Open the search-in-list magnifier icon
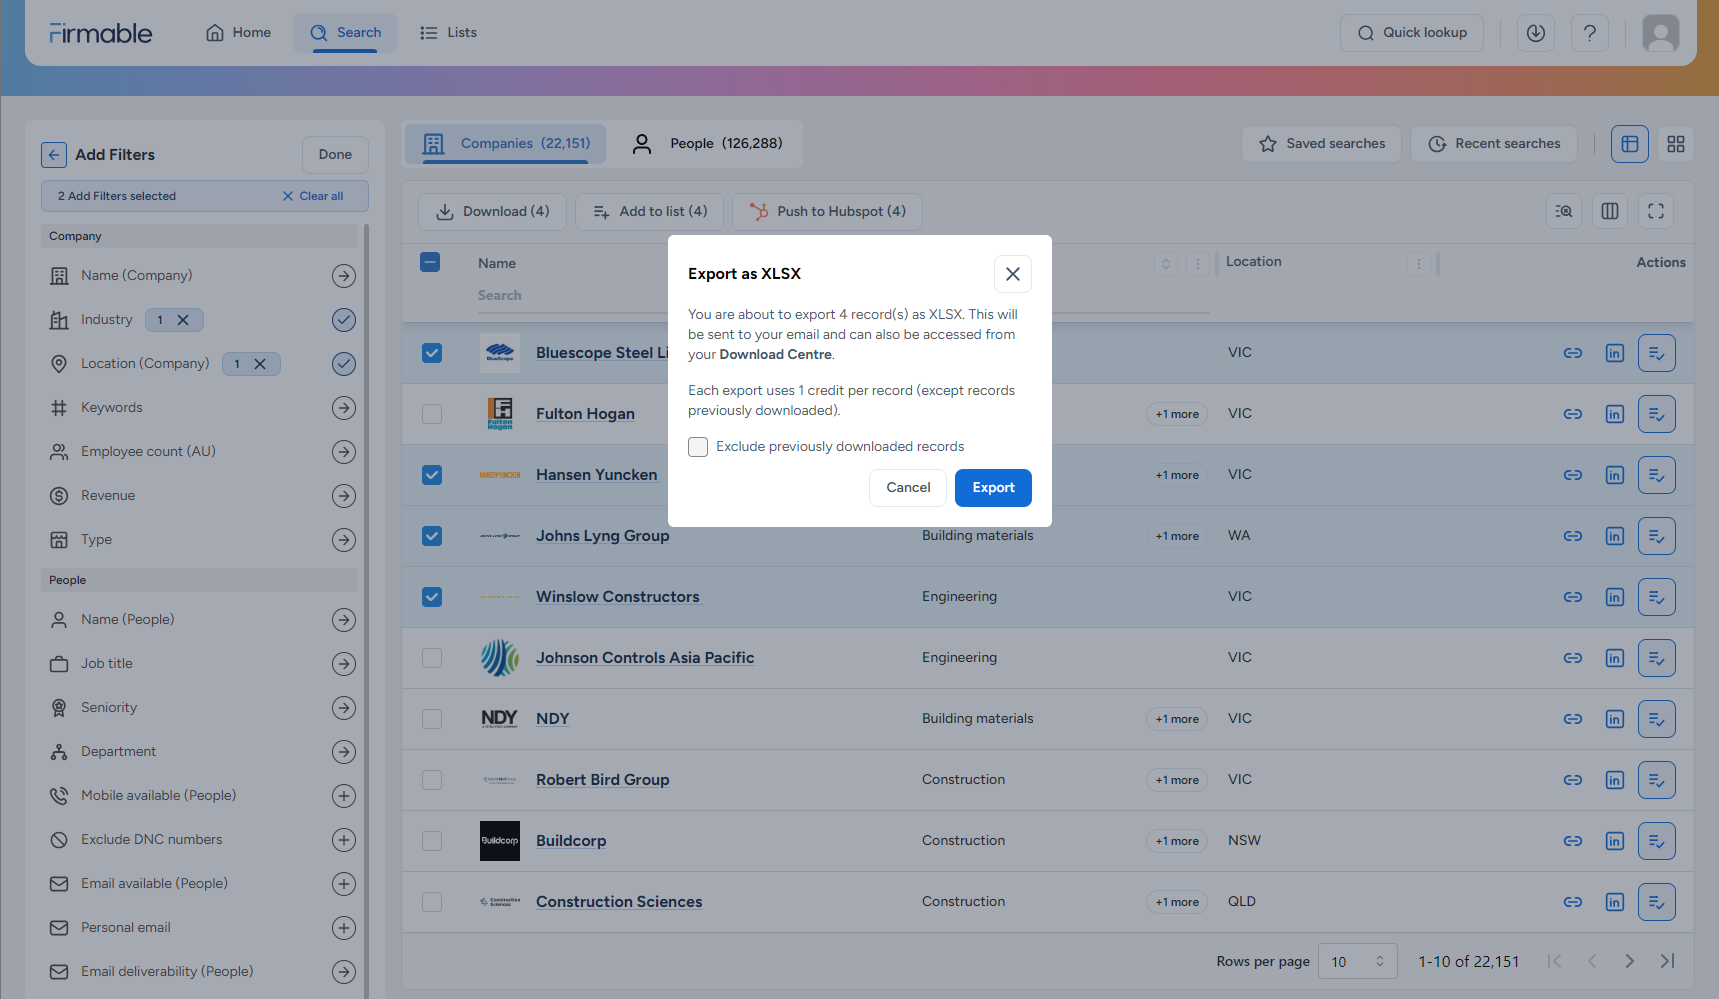 click(x=1564, y=211)
